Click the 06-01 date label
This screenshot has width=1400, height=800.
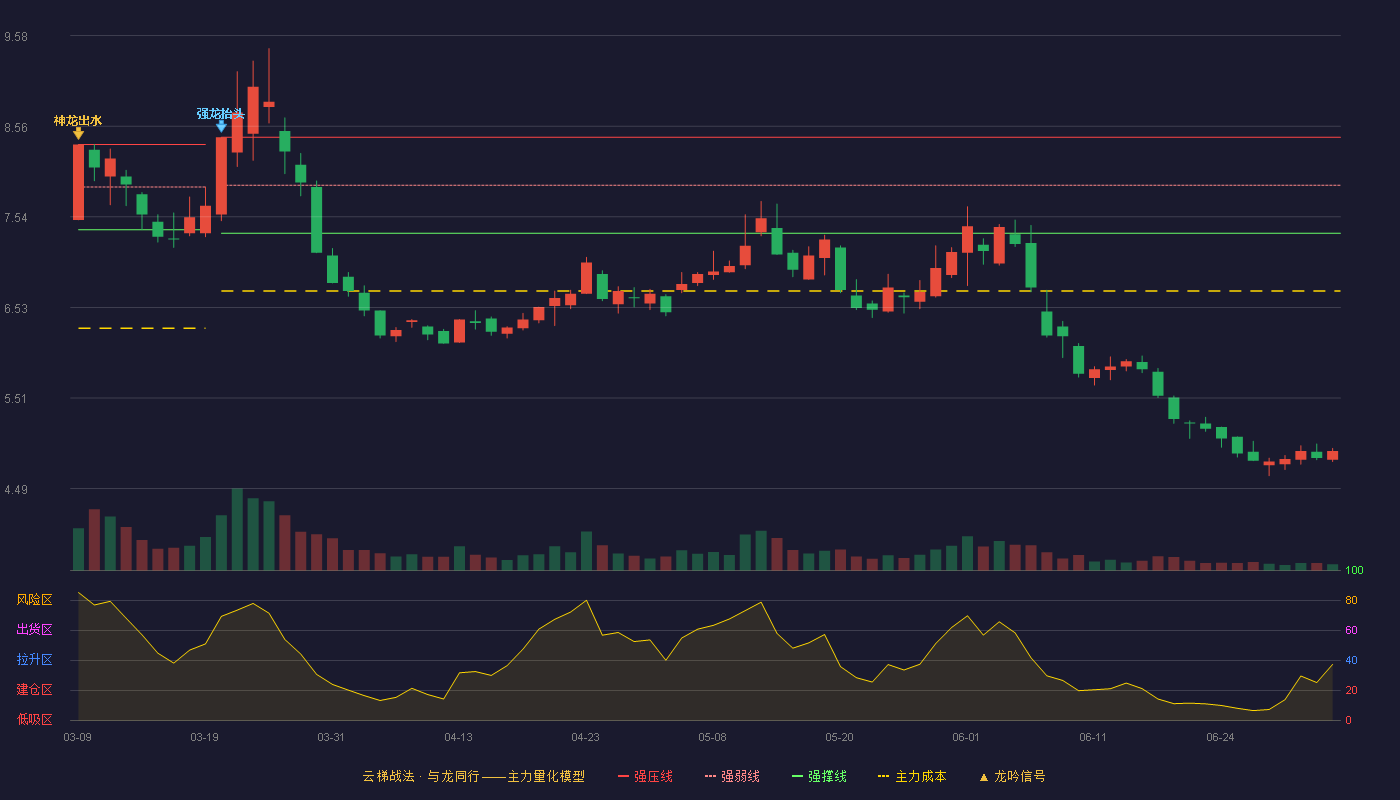(966, 737)
